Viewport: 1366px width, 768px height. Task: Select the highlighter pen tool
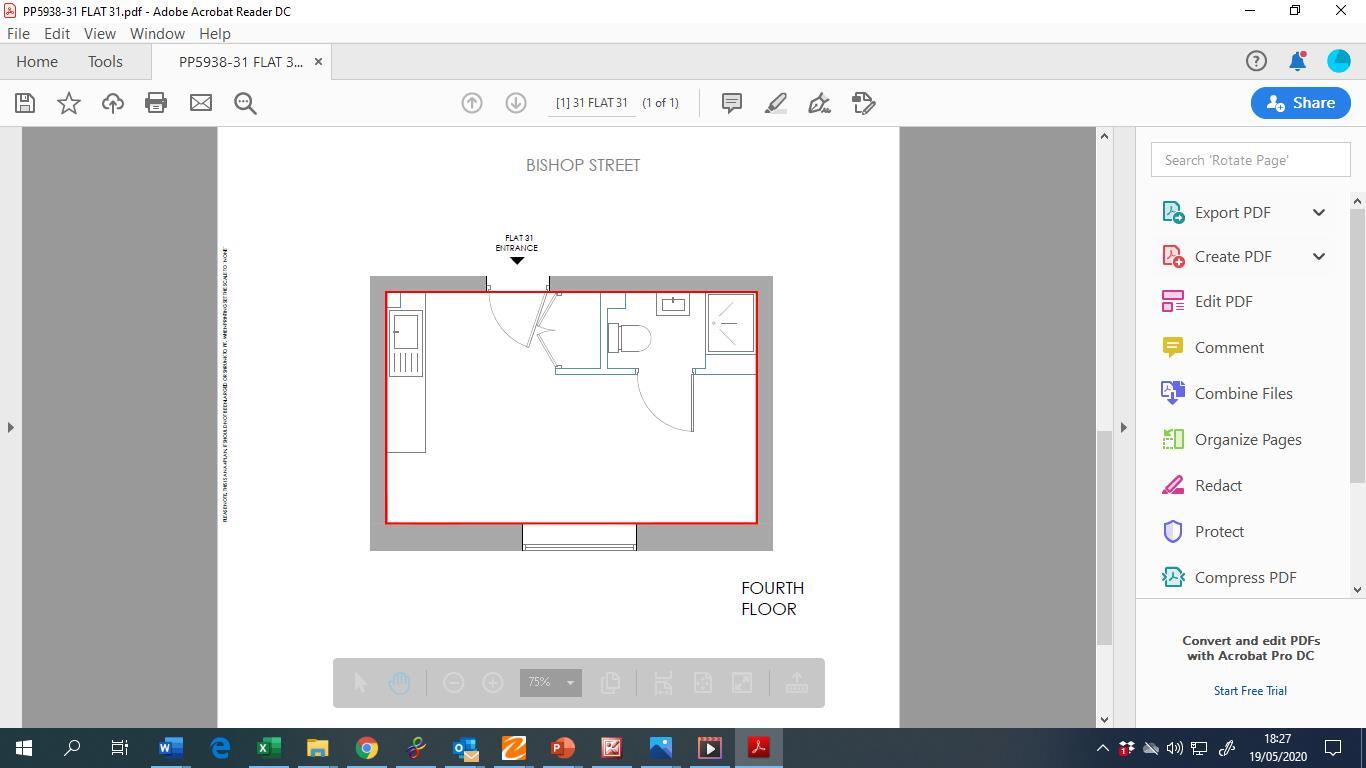point(776,103)
